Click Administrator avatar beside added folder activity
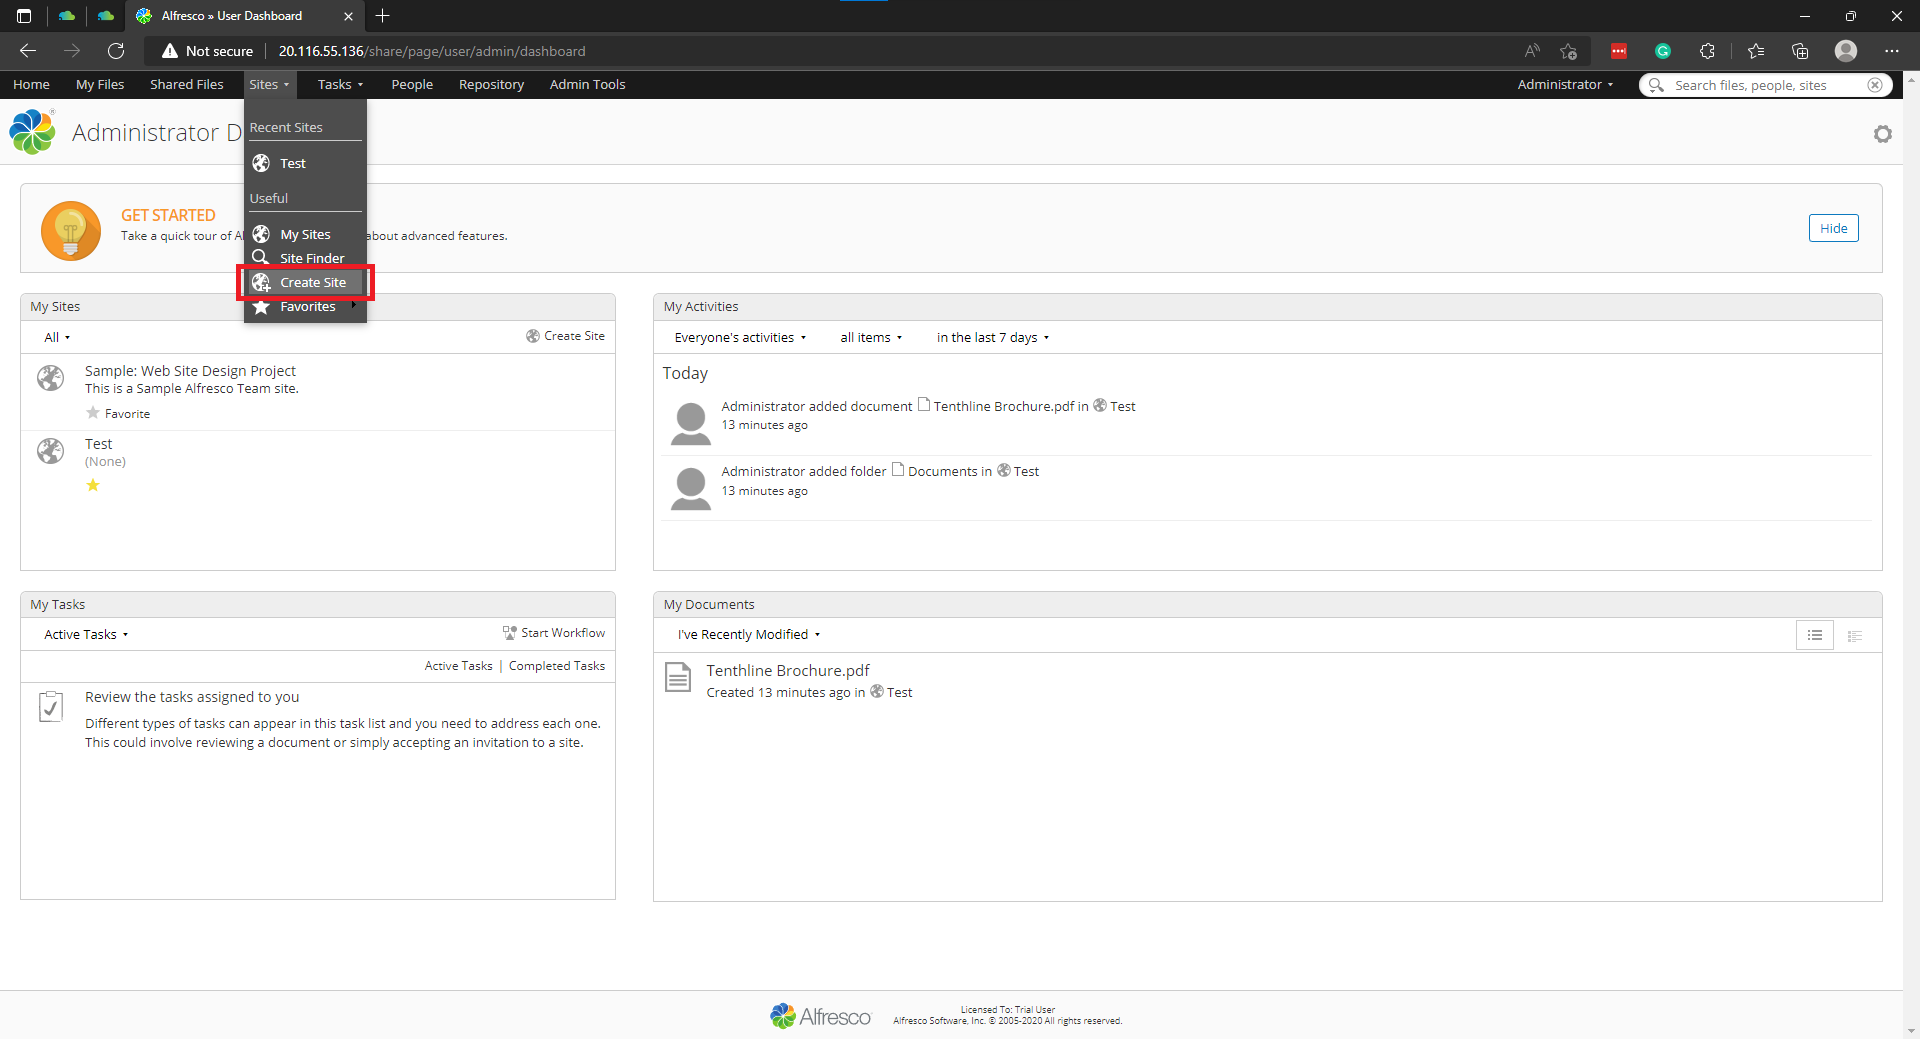The width and height of the screenshot is (1920, 1039). tap(691, 489)
